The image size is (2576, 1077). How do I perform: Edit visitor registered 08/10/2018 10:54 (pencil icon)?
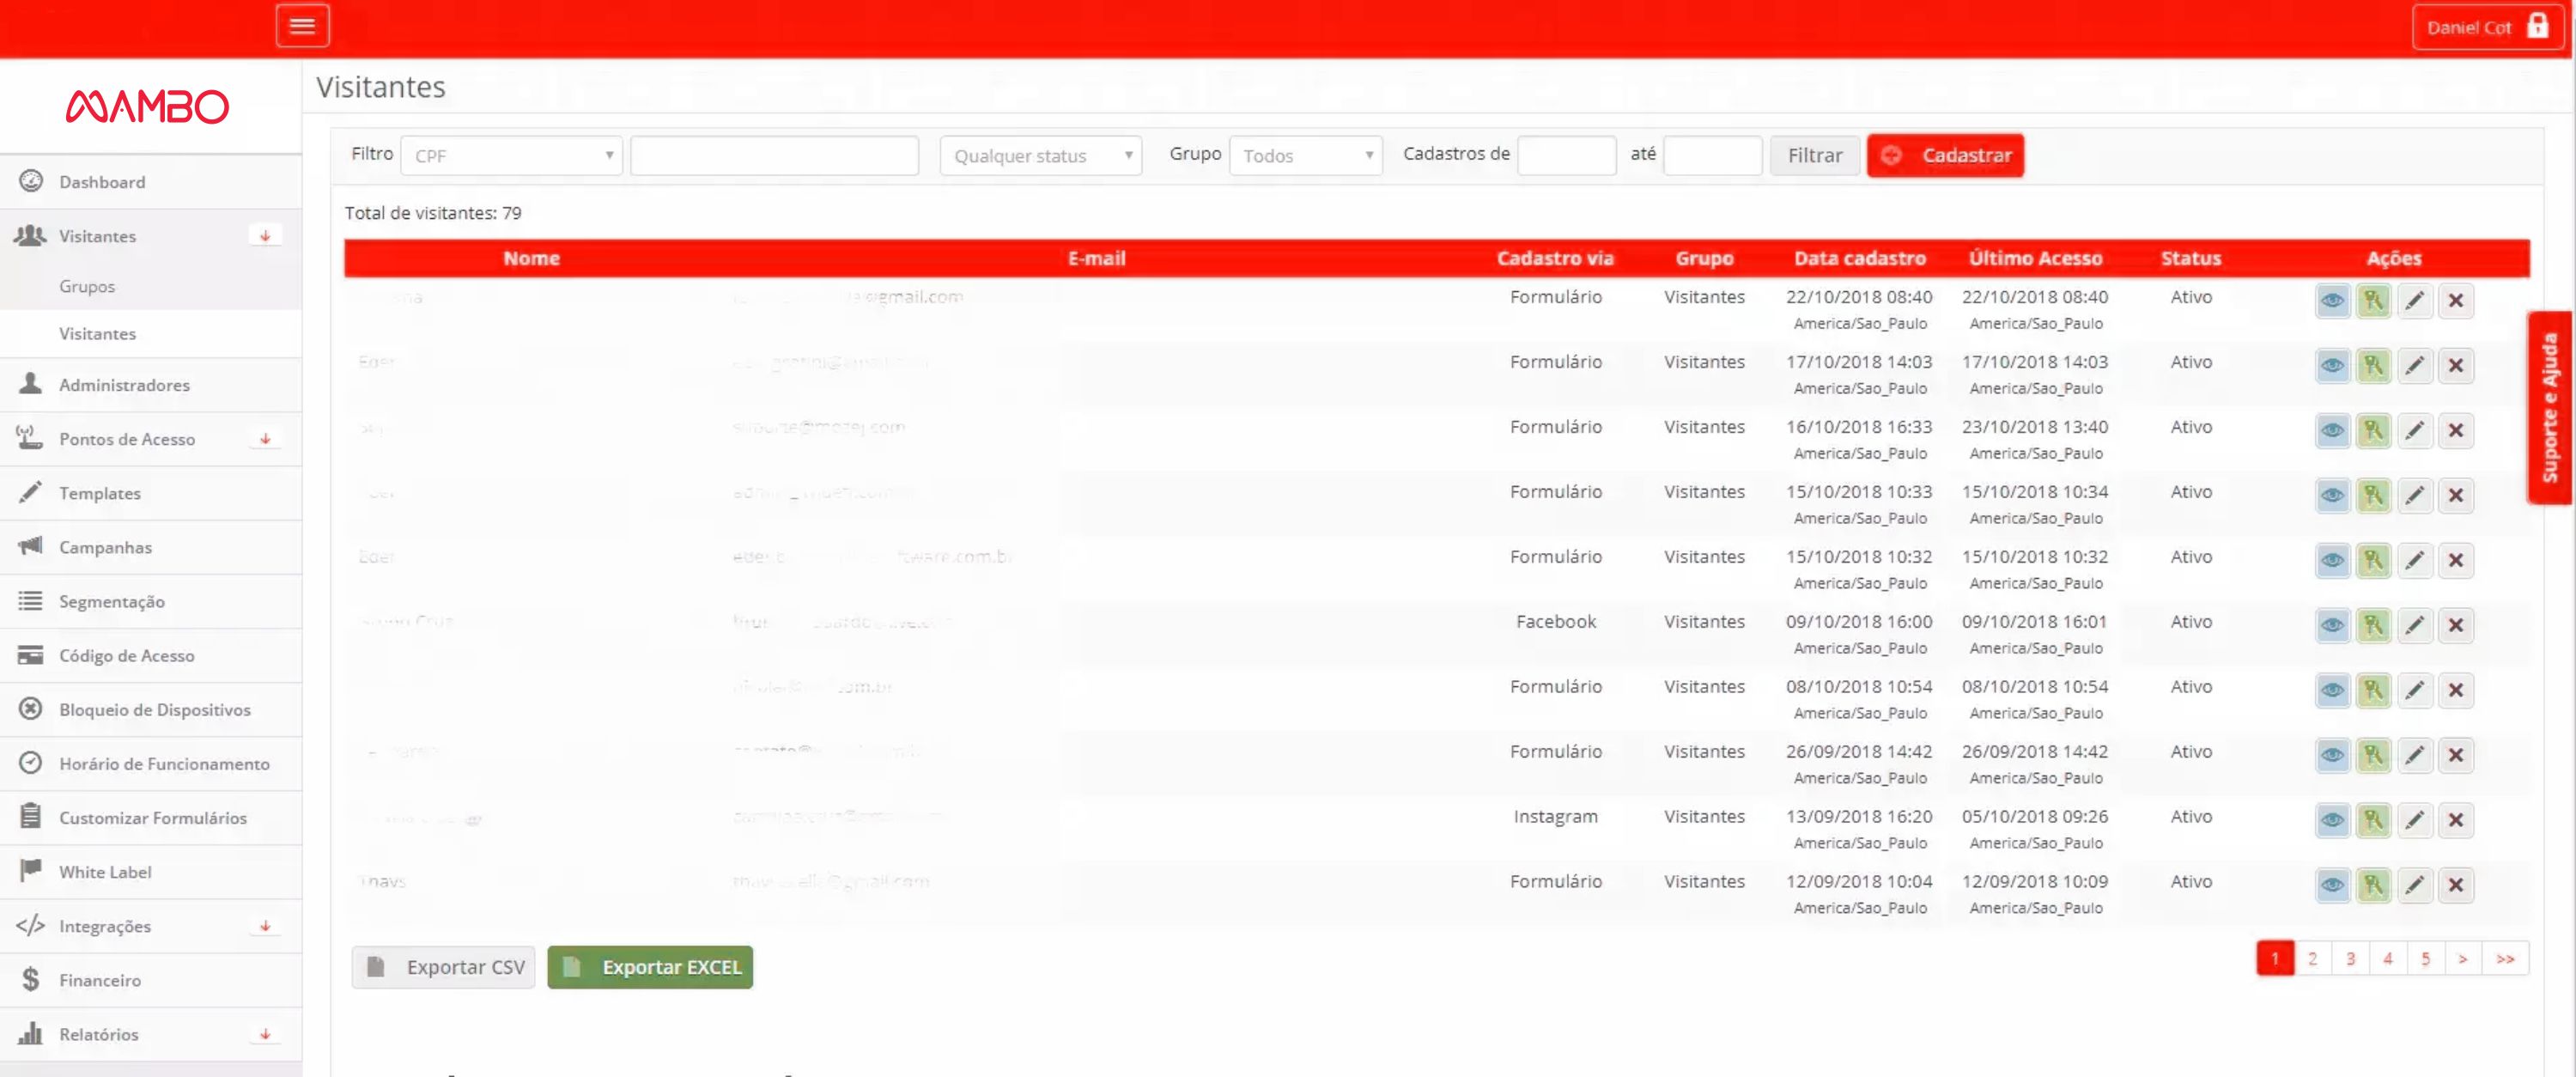(x=2414, y=691)
